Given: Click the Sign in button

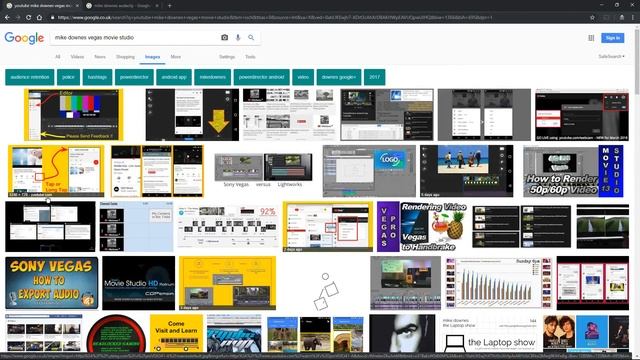Looking at the screenshot, I should coord(613,38).
